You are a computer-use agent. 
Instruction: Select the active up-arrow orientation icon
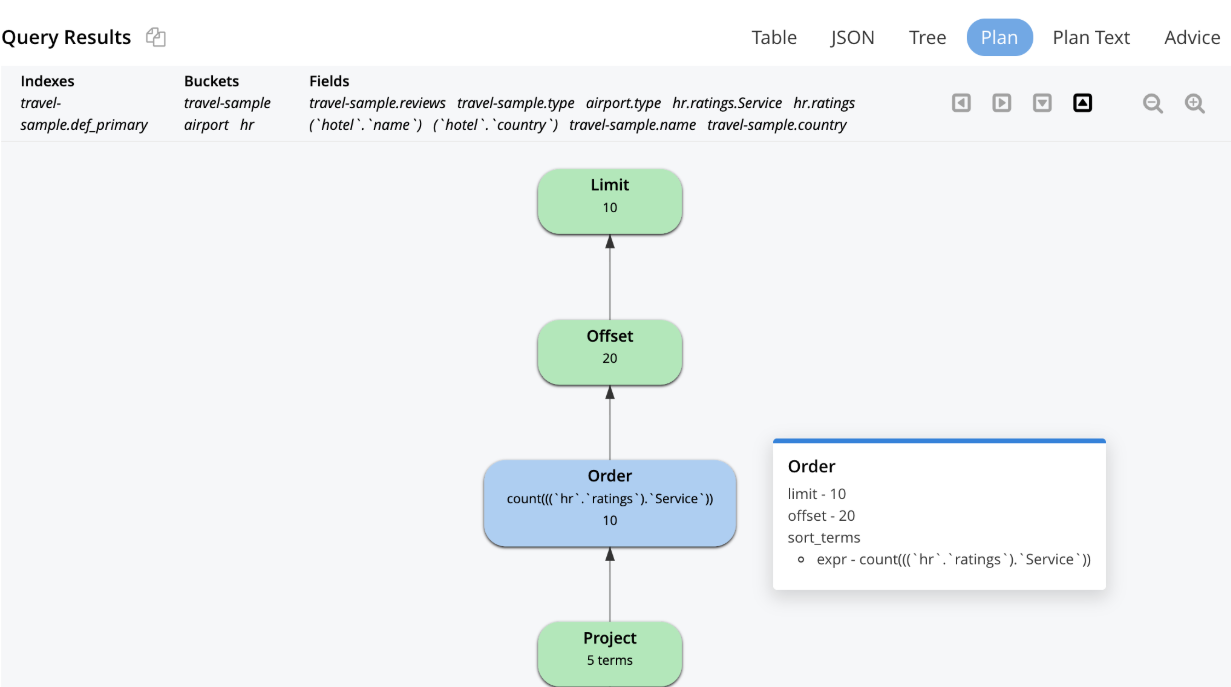pyautogui.click(x=1082, y=103)
